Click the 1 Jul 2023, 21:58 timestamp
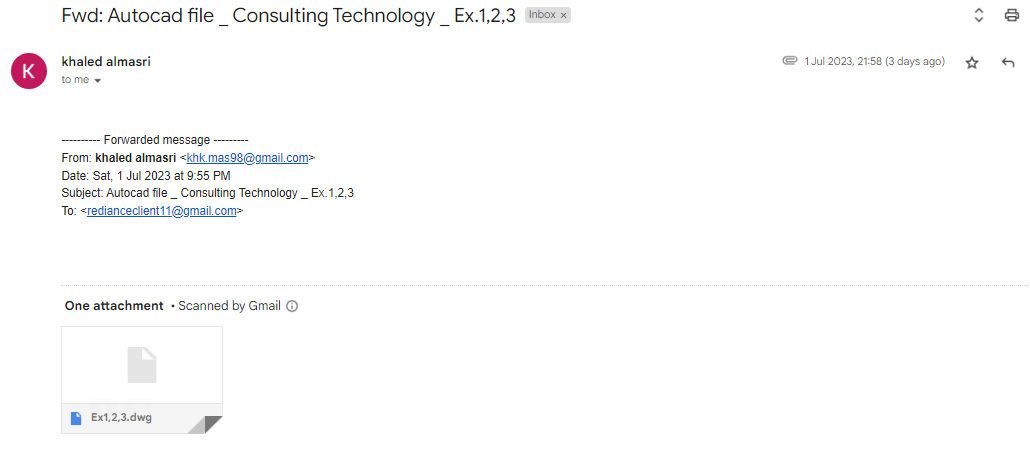The width and height of the screenshot is (1030, 454). (x=874, y=61)
